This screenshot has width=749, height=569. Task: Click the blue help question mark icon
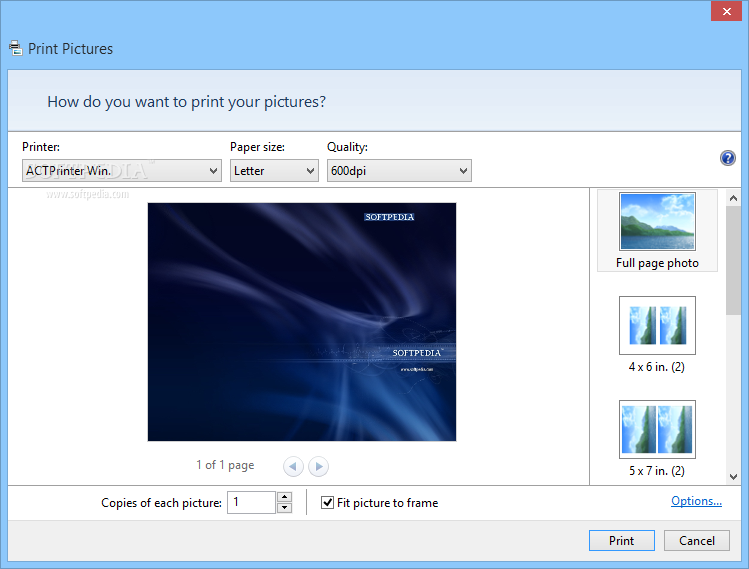coord(728,158)
